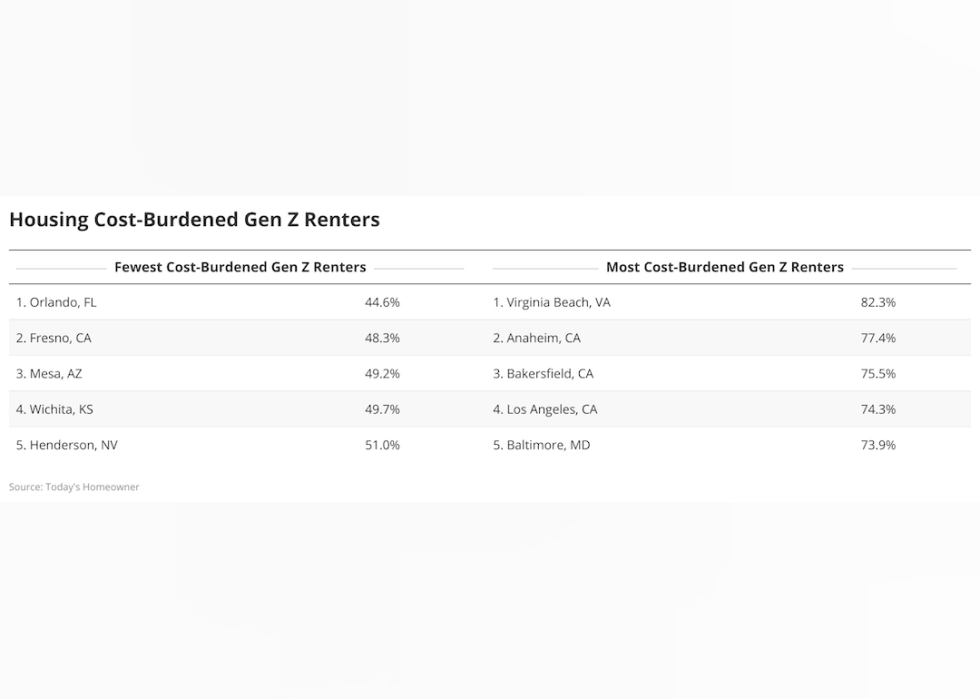Click the Bakersfield, CA entry
980x699 pixels.
[543, 374]
